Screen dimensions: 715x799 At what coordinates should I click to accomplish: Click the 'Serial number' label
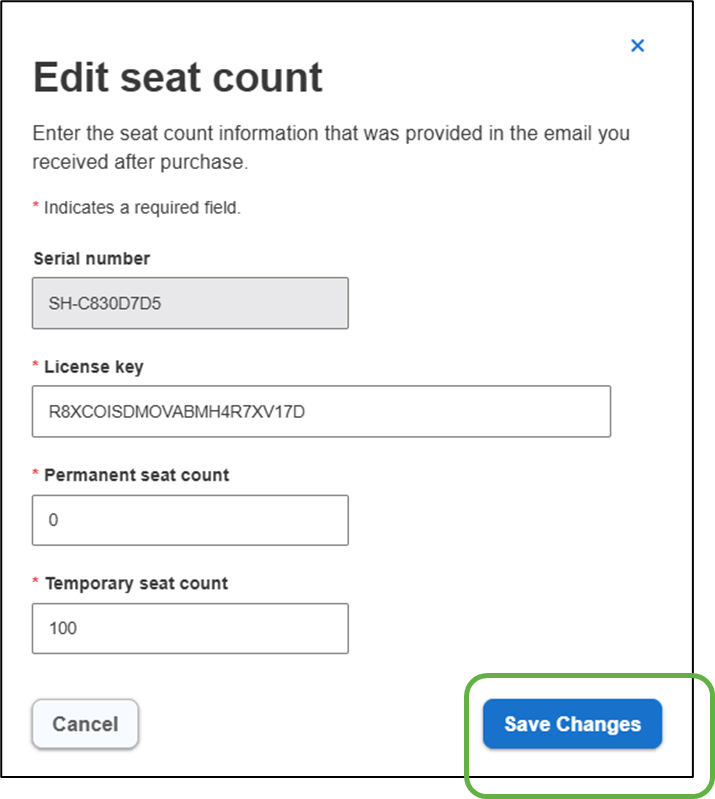click(92, 258)
